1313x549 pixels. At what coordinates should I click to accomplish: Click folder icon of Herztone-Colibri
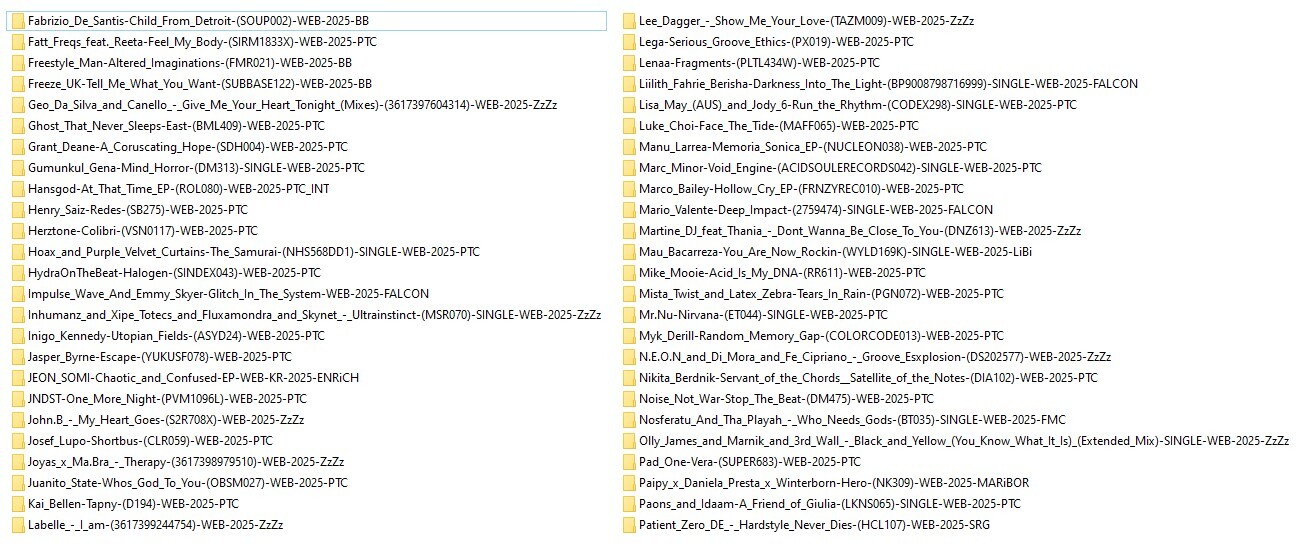click(x=17, y=231)
